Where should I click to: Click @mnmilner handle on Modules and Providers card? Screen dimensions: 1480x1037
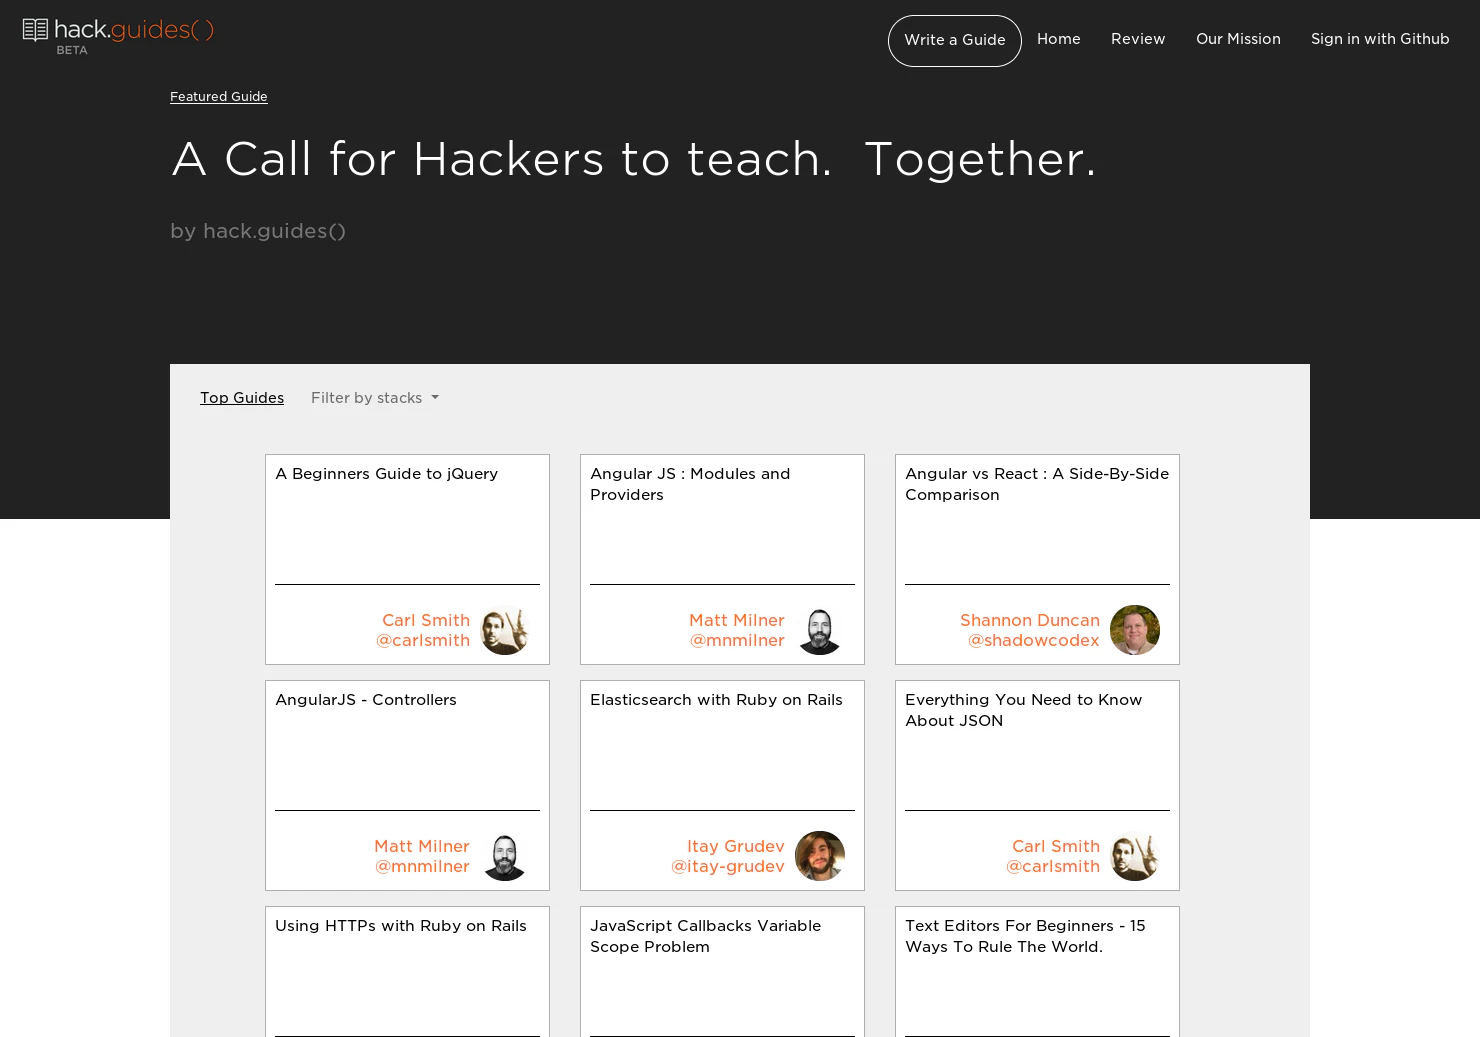pyautogui.click(x=737, y=641)
